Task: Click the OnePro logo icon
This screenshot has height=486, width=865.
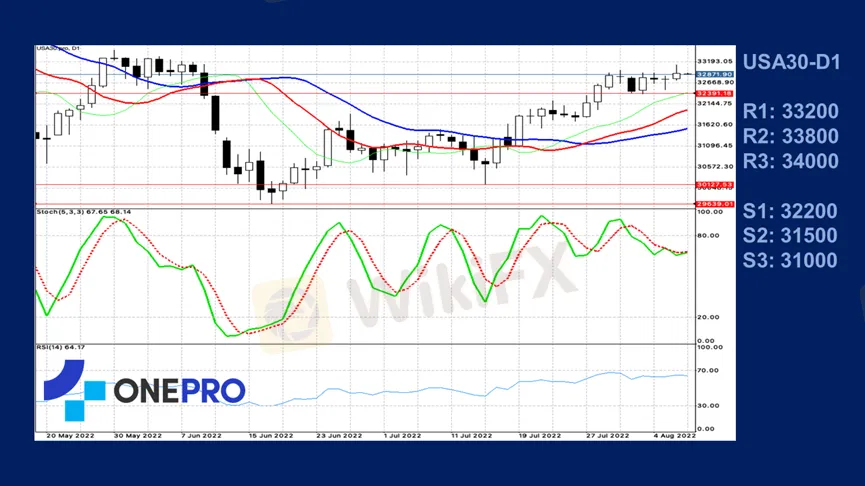Action: [73, 389]
